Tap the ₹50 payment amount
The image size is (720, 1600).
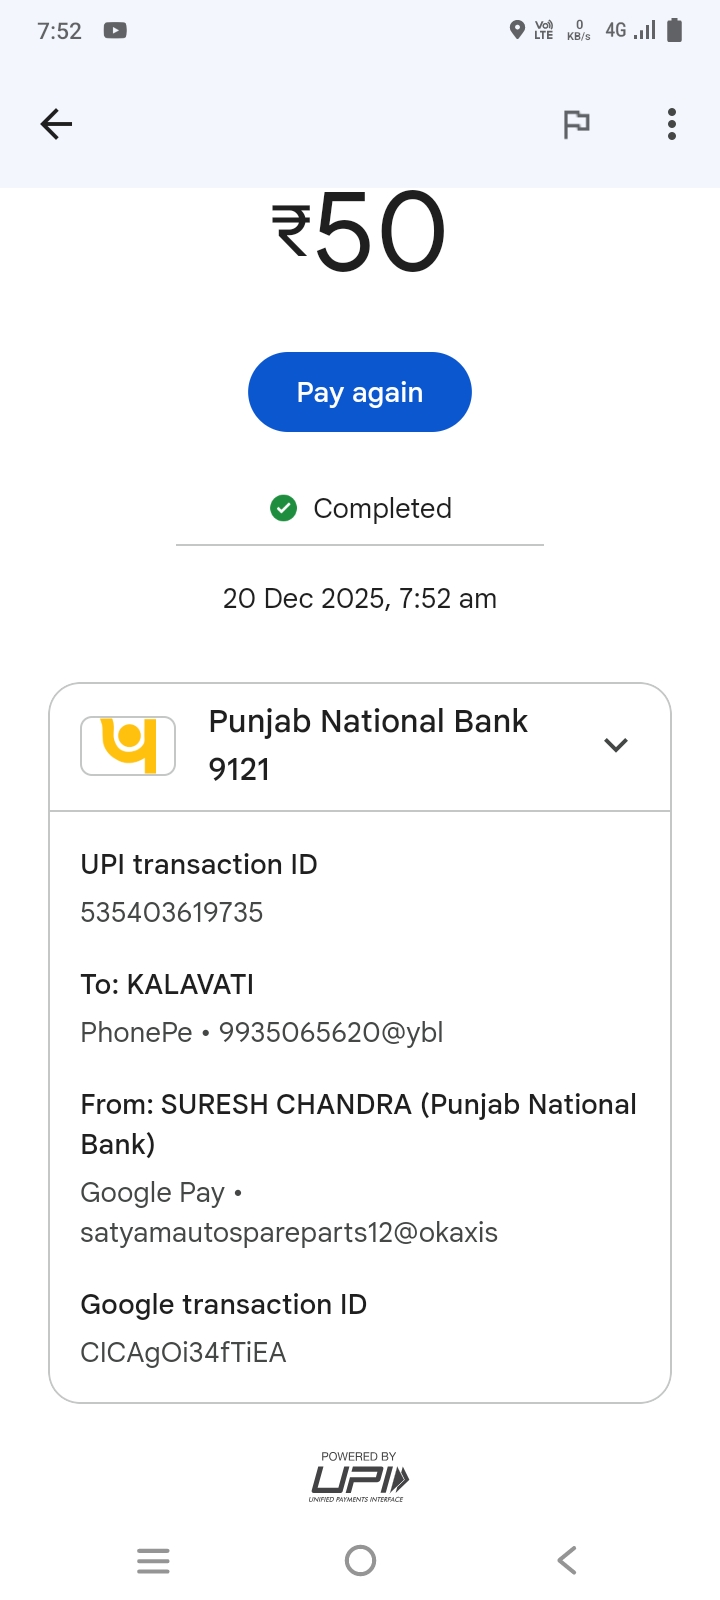(360, 234)
